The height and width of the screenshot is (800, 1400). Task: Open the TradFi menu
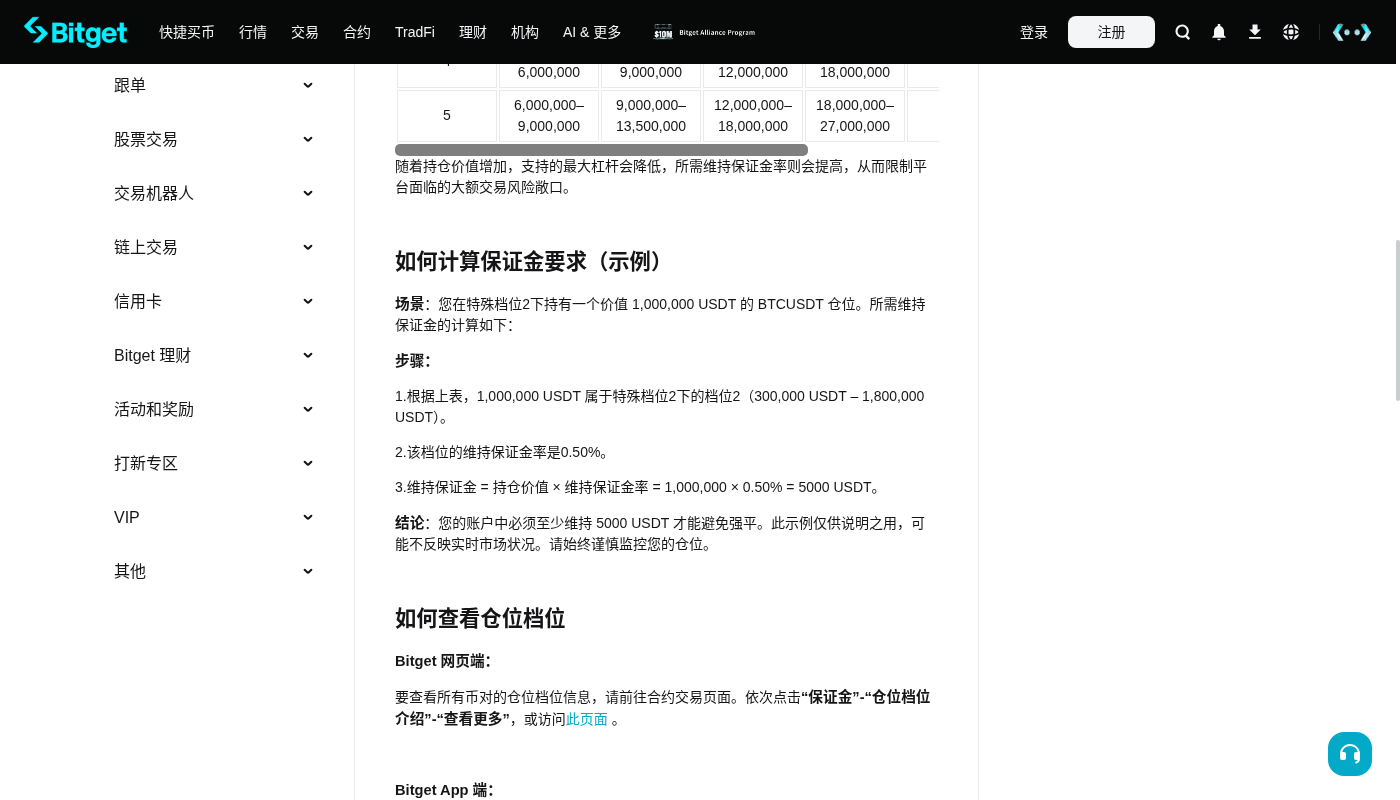click(415, 32)
